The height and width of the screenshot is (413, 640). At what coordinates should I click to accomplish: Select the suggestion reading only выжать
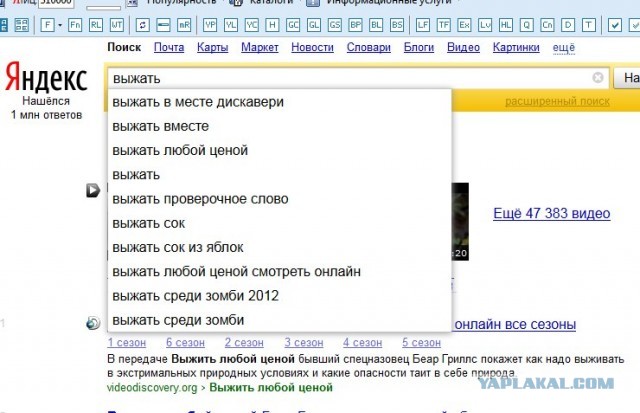pyautogui.click(x=280, y=175)
